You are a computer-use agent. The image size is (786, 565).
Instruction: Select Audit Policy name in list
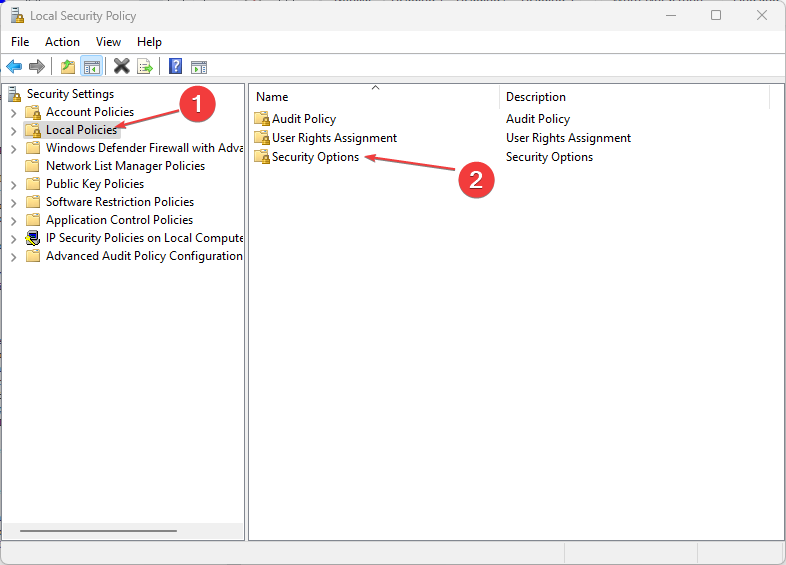pos(304,119)
